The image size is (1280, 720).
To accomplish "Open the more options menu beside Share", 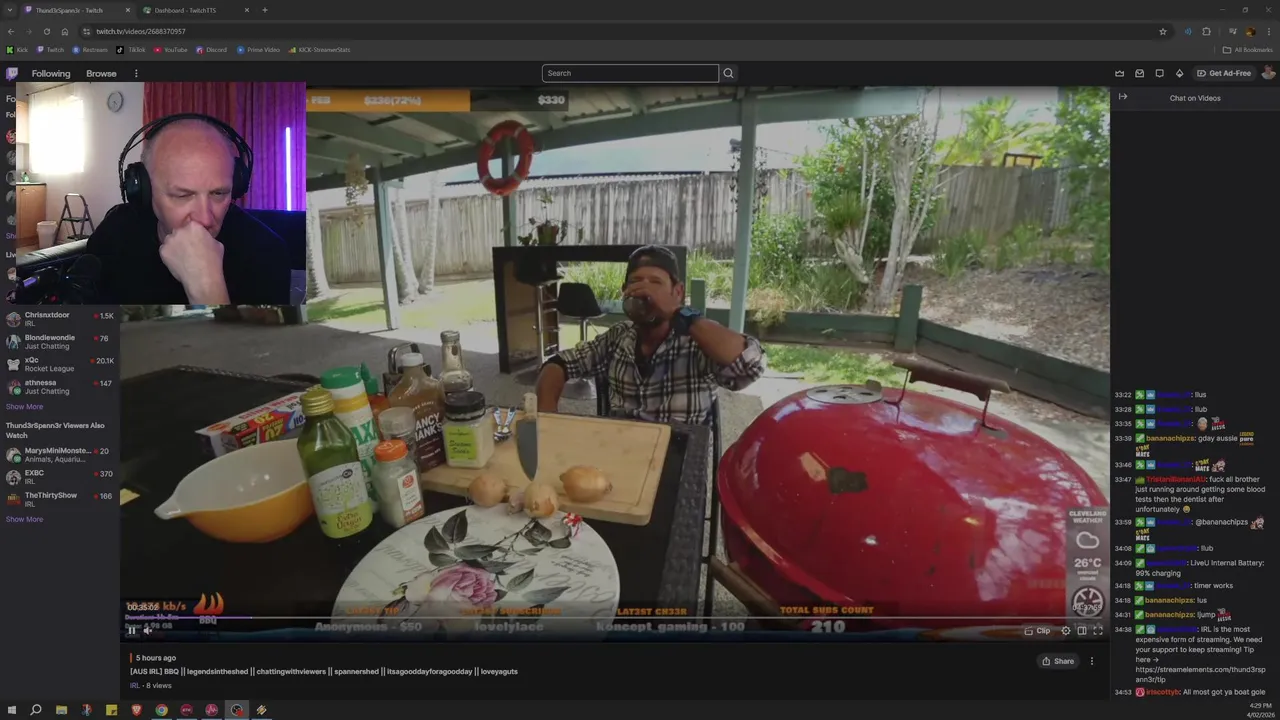I will click(1092, 661).
